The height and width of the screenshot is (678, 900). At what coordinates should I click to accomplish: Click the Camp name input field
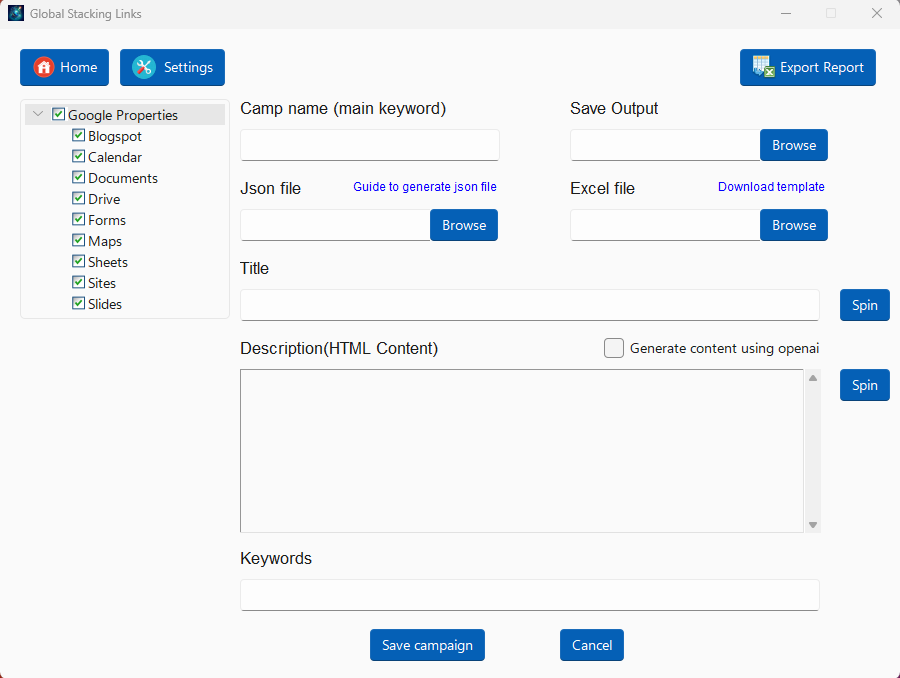click(x=370, y=145)
